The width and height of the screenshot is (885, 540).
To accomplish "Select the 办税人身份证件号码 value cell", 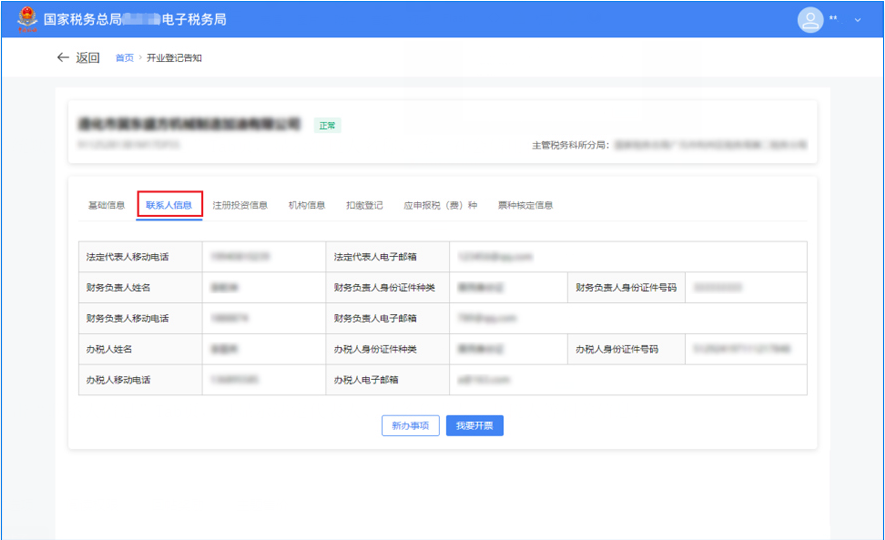I will [x=746, y=349].
